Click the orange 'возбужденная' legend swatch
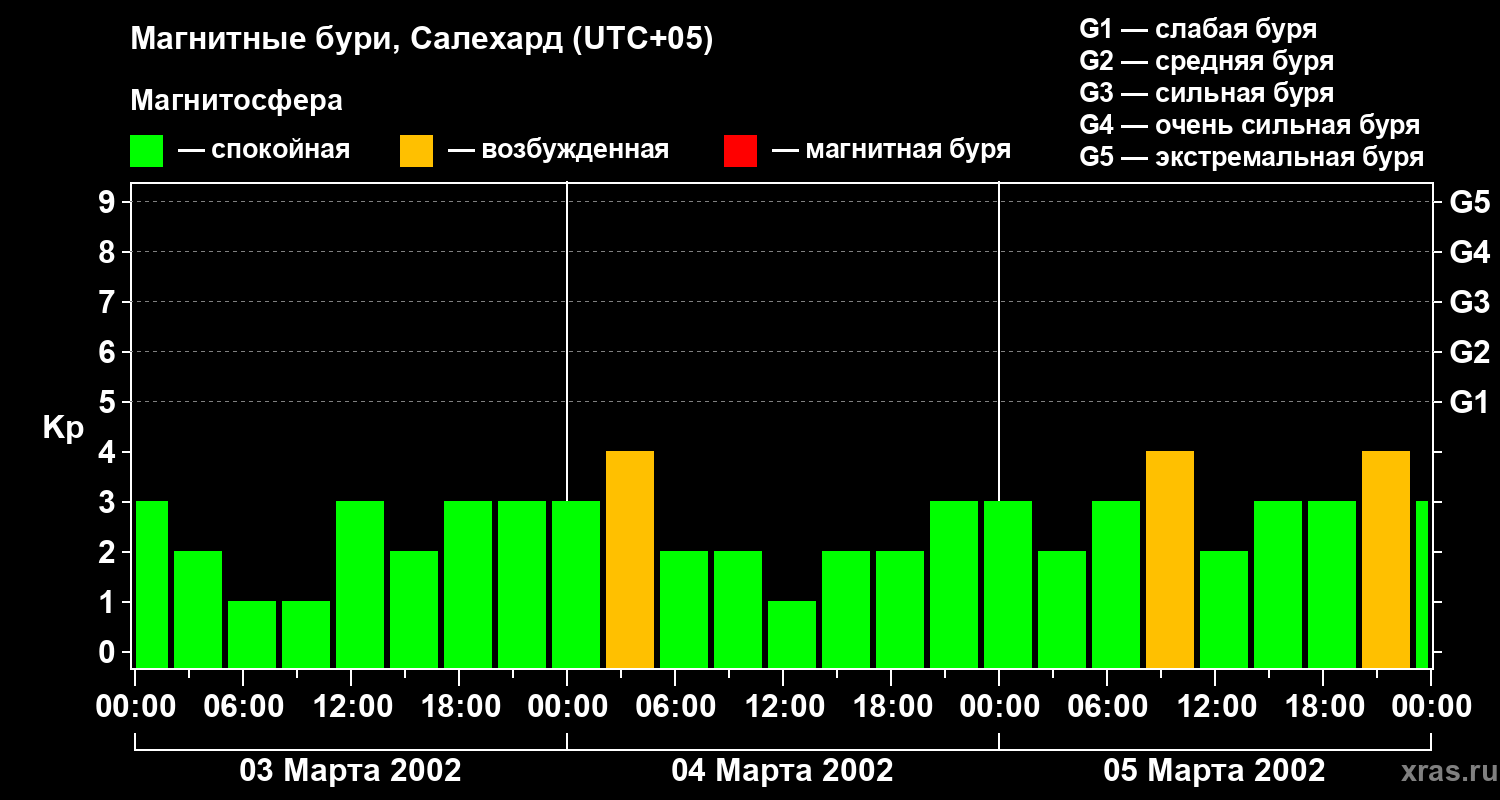Viewport: 1500px width, 800px height. (417, 151)
